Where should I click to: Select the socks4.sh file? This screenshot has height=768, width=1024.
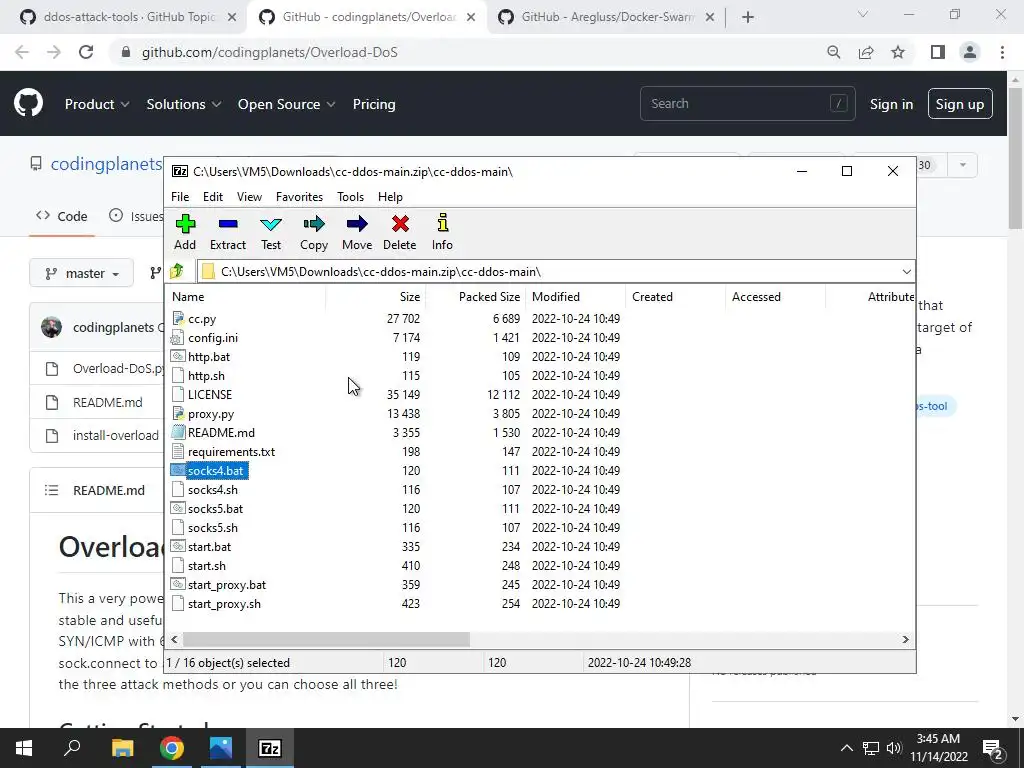click(212, 489)
